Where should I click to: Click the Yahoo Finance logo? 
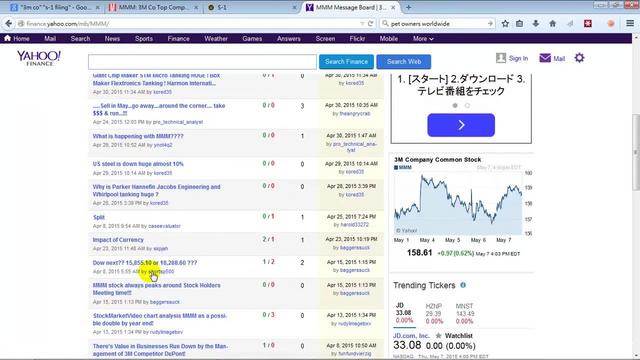(x=39, y=58)
